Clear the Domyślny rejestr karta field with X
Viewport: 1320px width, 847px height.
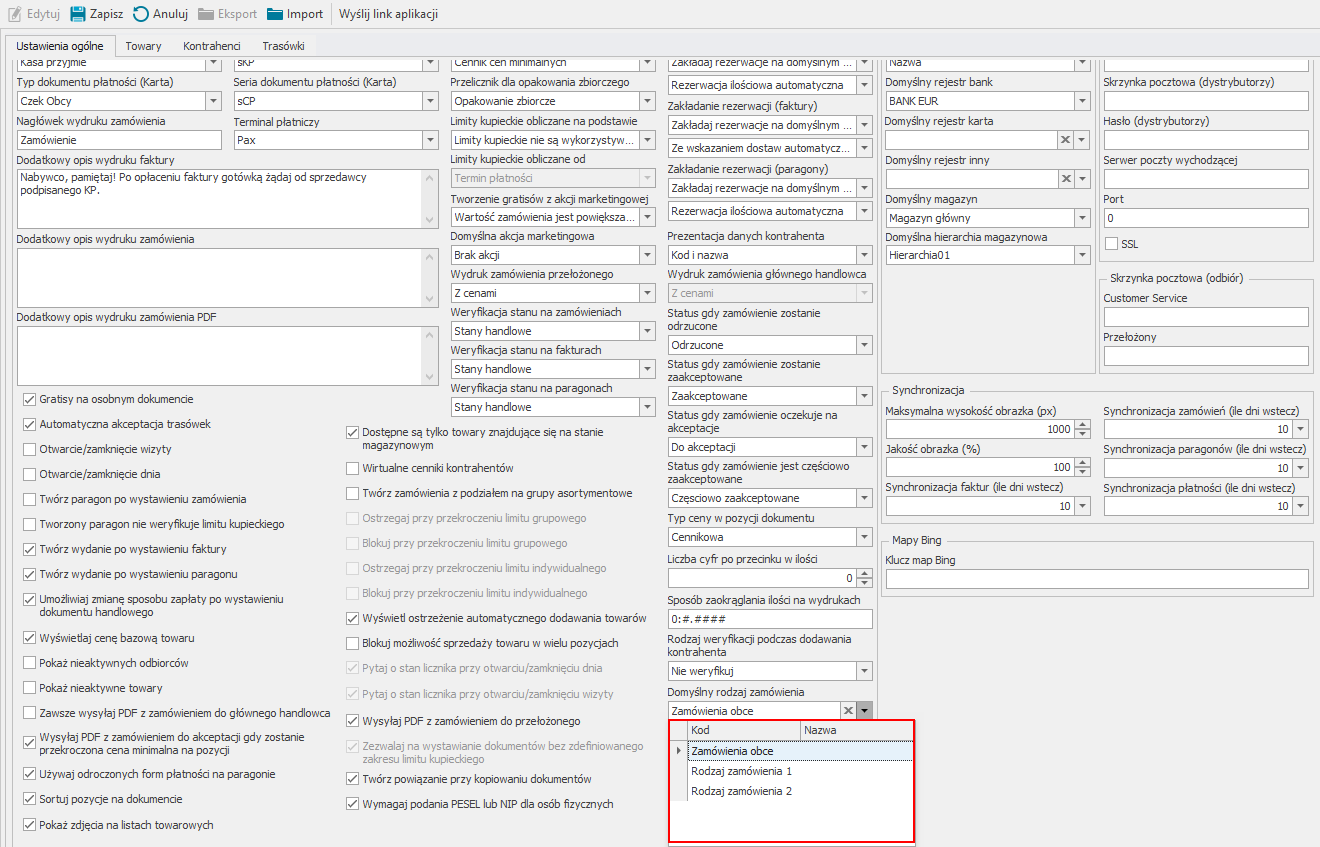point(1066,140)
